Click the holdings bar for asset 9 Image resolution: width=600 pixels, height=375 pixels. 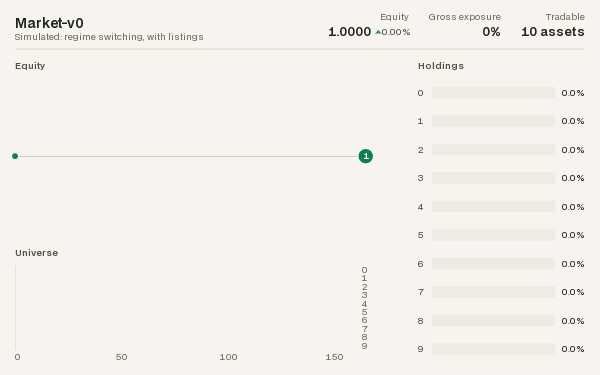tap(493, 349)
